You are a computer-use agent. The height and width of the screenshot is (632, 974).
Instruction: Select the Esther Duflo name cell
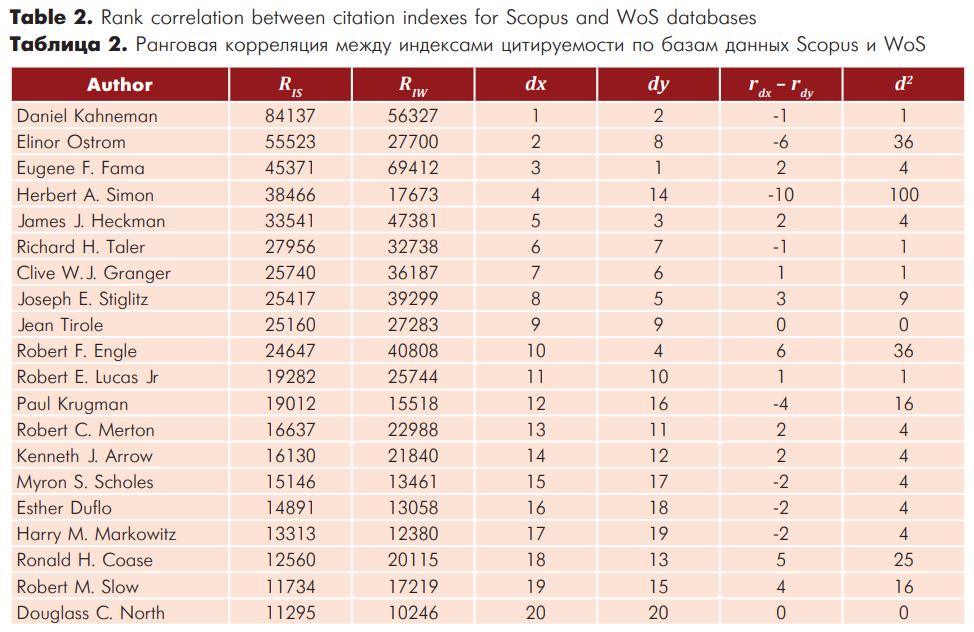[x=64, y=508]
